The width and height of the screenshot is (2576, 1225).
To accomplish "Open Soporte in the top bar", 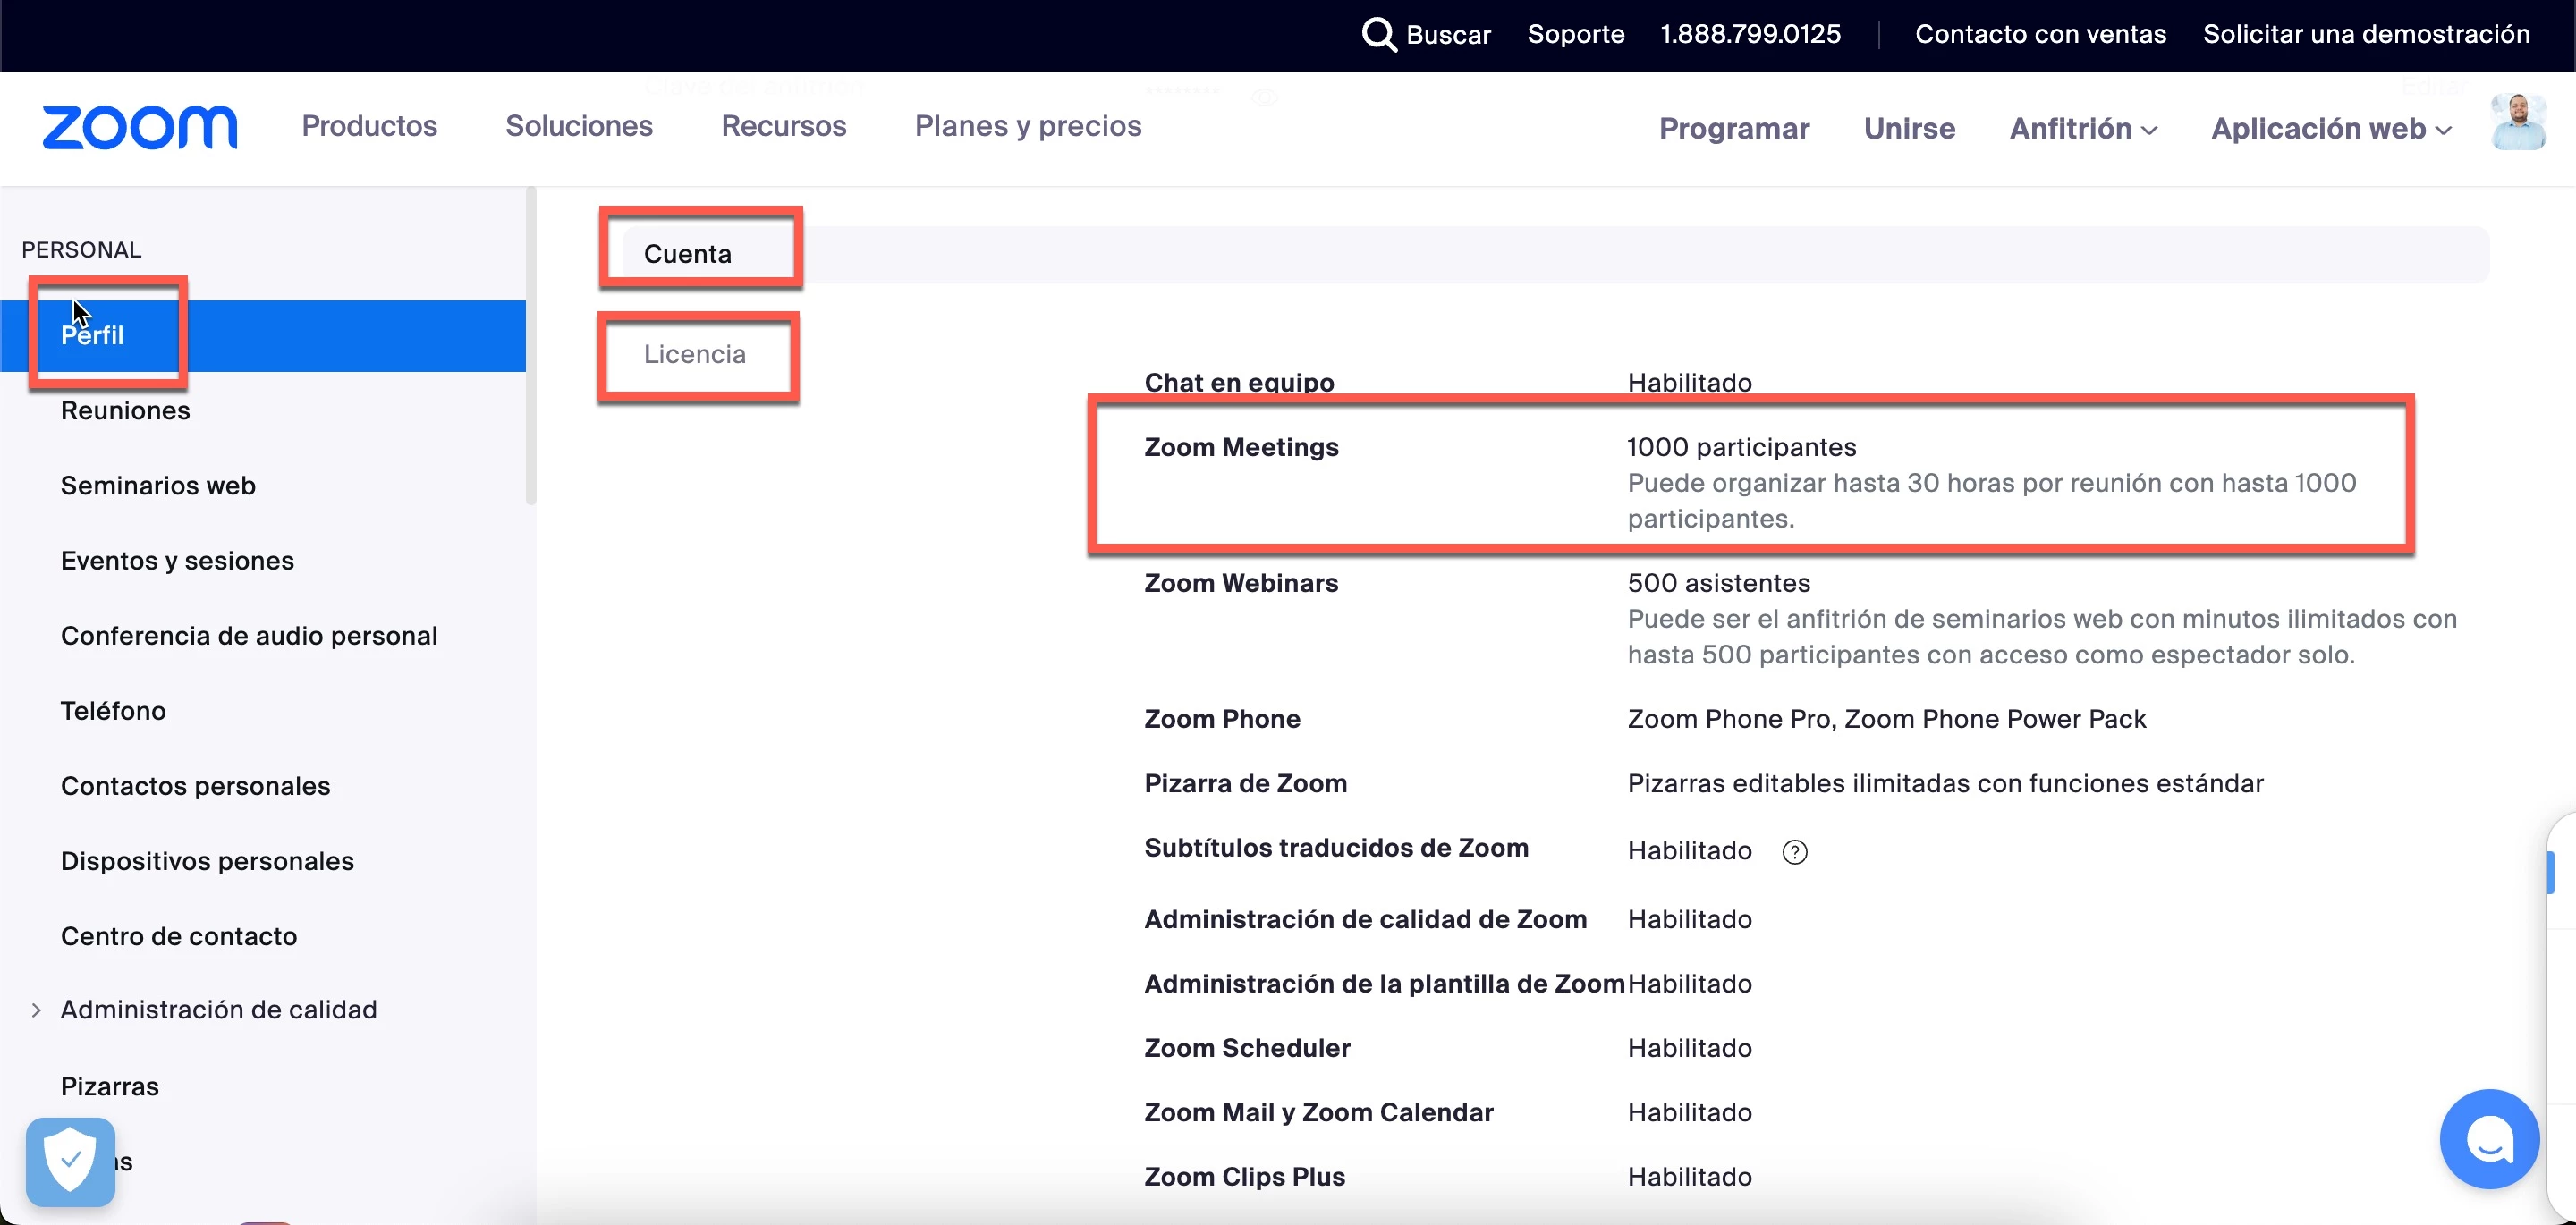I will (x=1575, y=34).
